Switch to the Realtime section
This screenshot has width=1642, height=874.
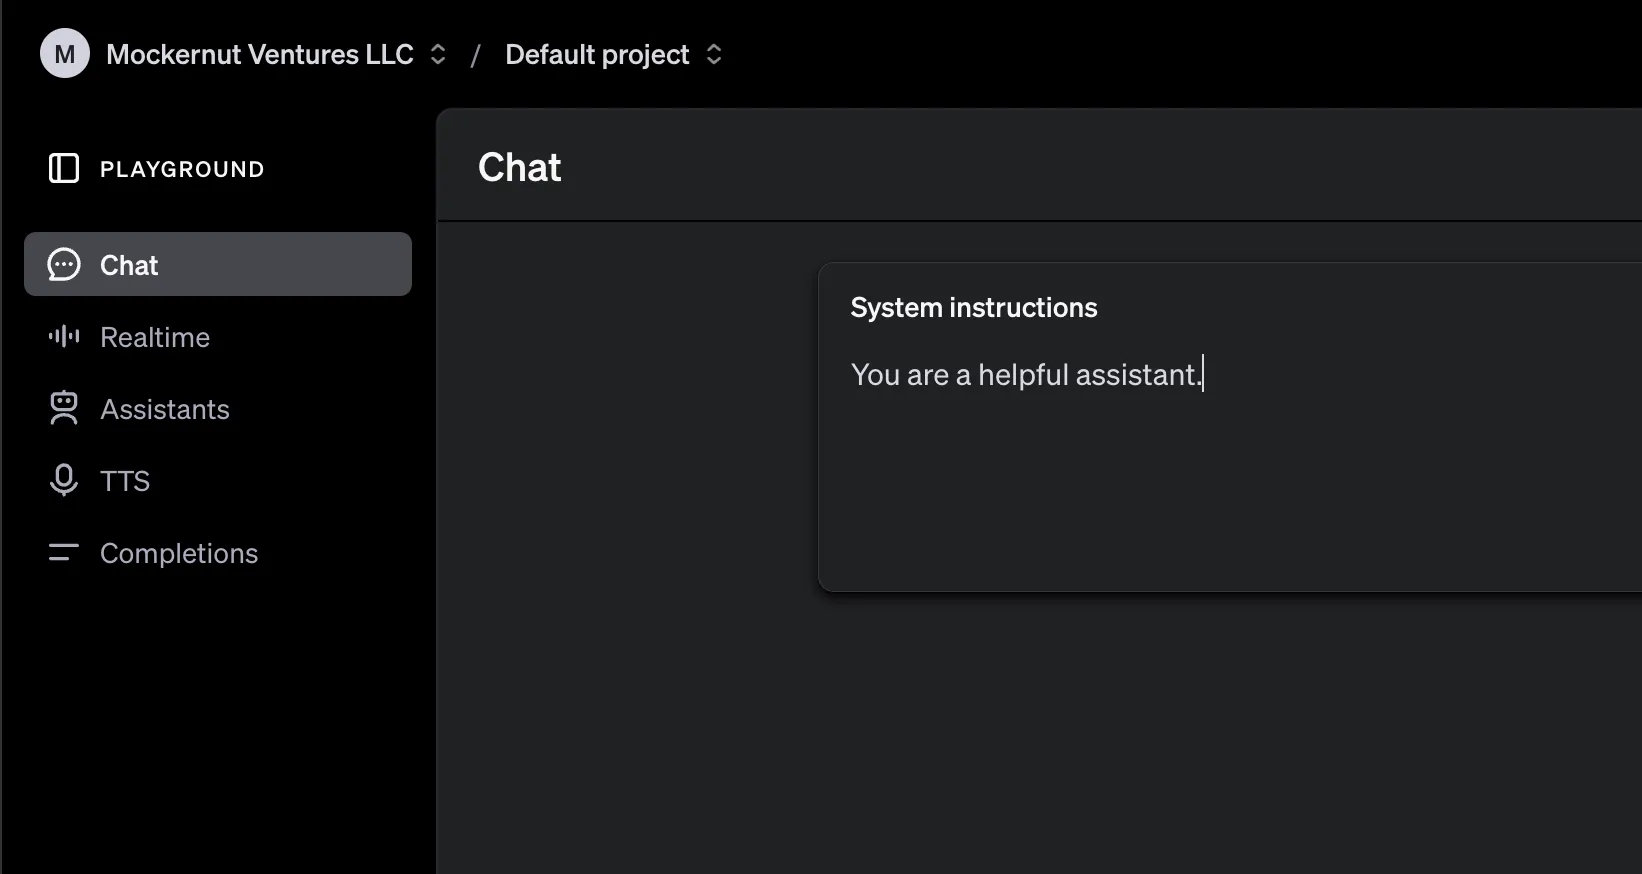click(x=154, y=337)
